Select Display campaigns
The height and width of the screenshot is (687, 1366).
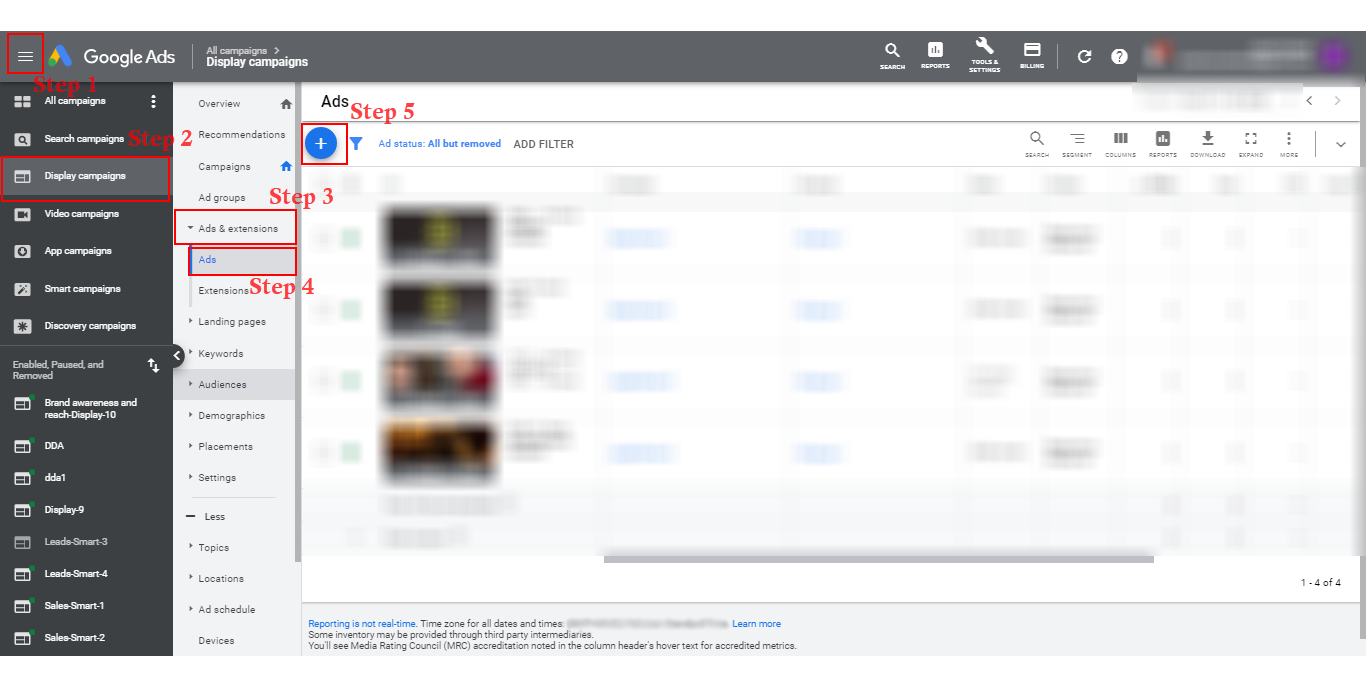coord(86,176)
